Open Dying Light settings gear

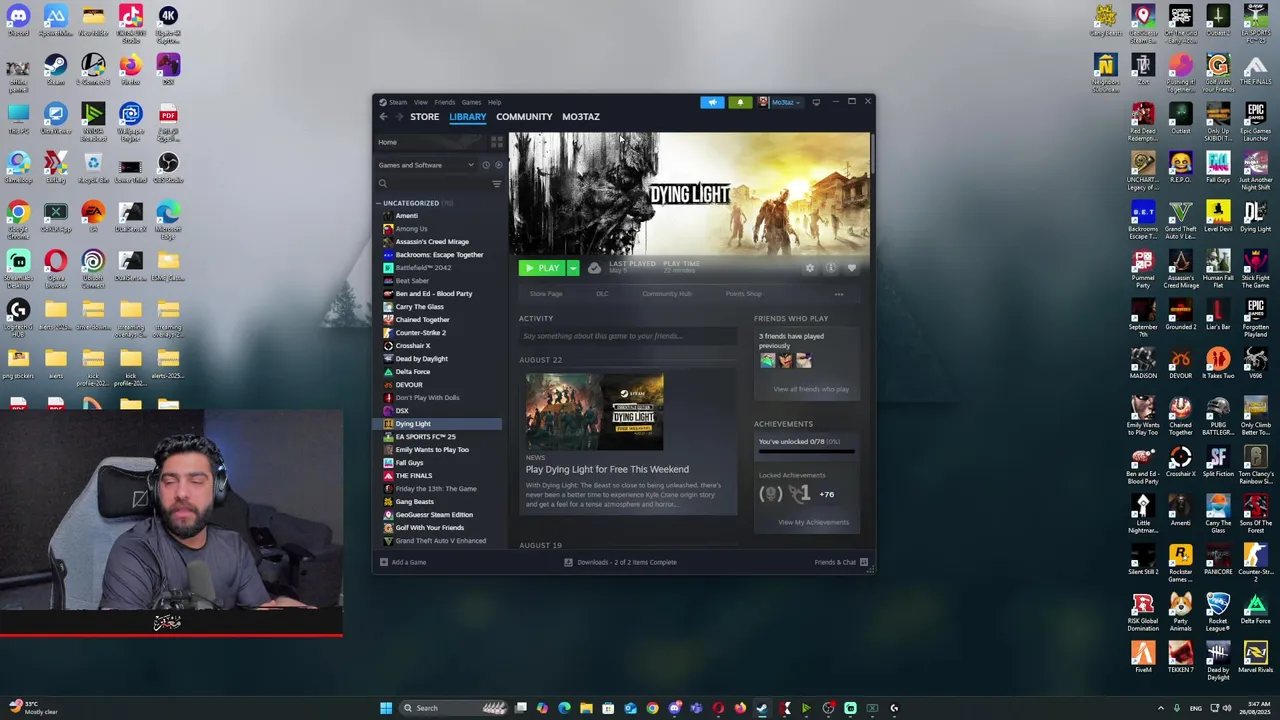[x=810, y=268]
